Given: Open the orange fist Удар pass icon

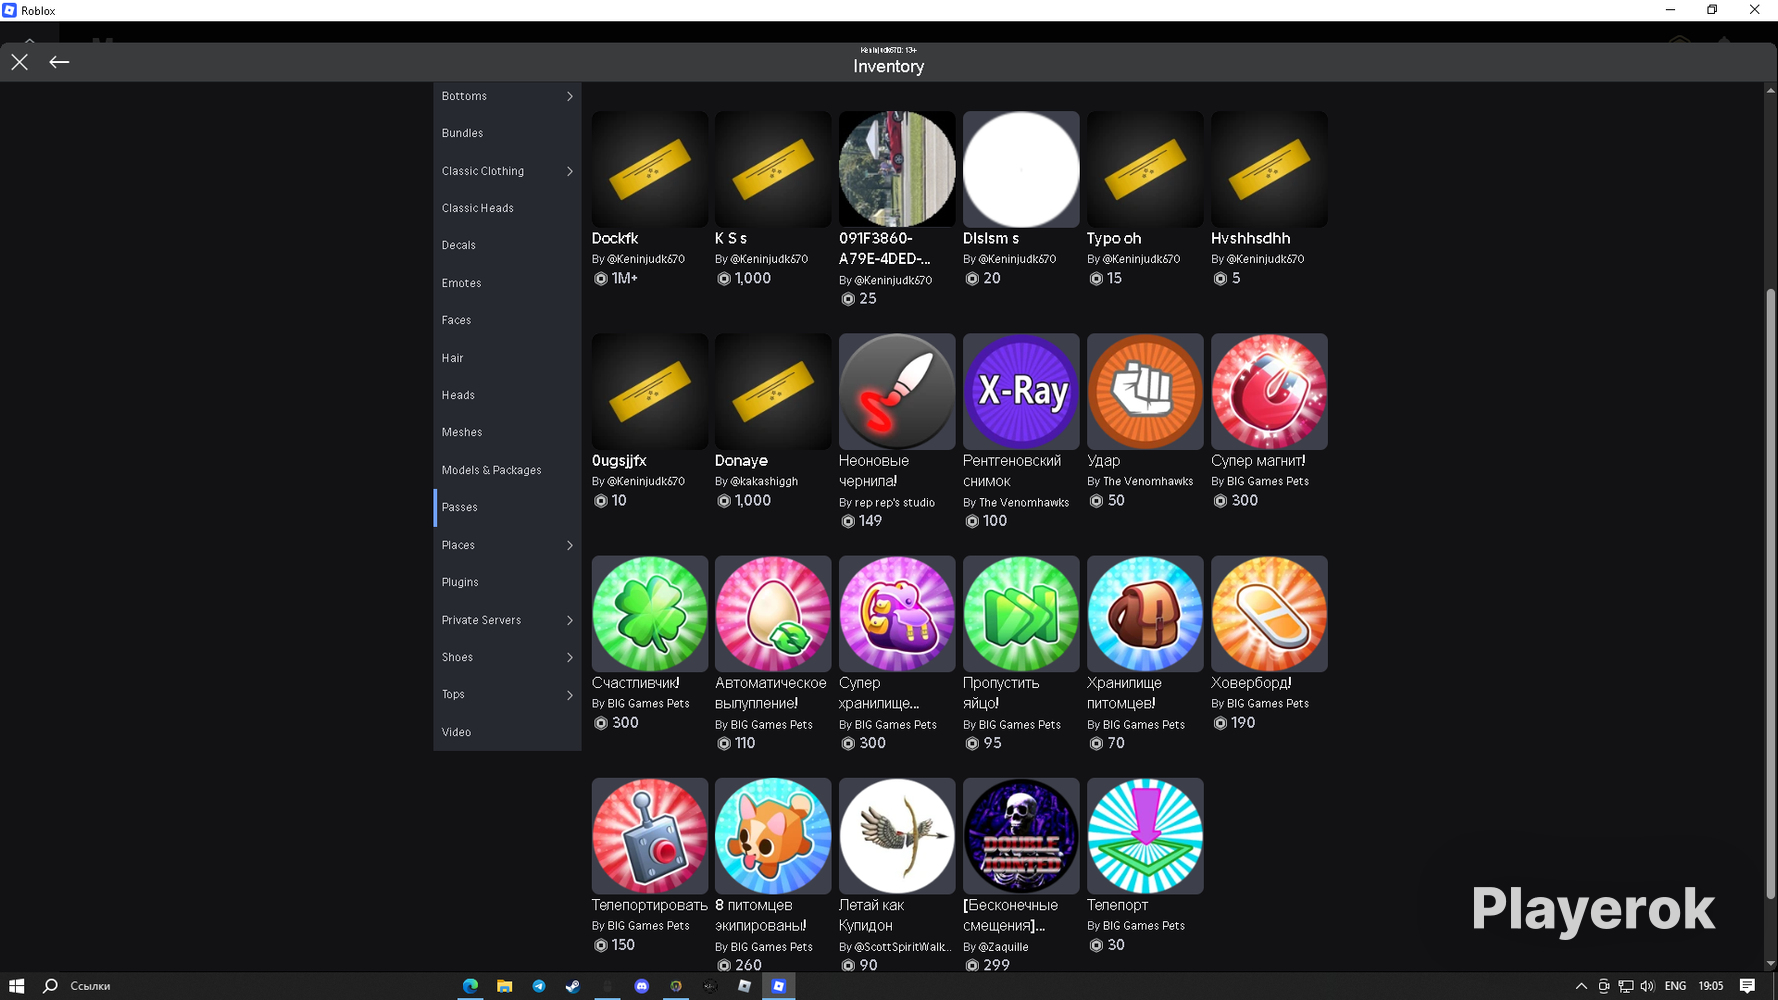Looking at the screenshot, I should click(x=1145, y=392).
